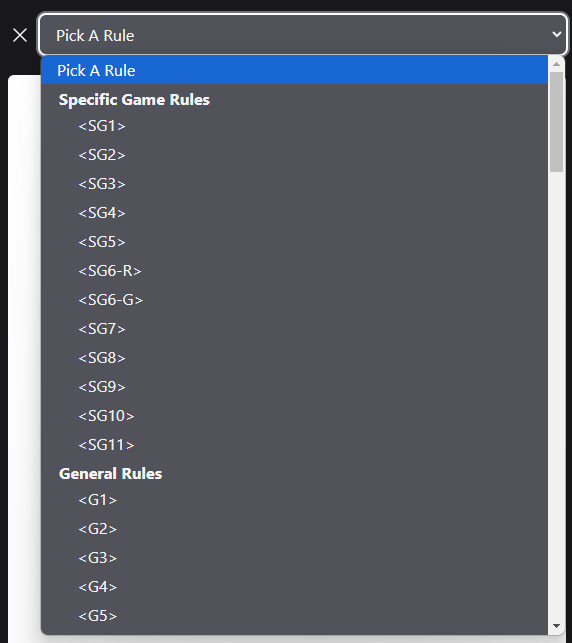Choose the <SG4> option

pos(294,213)
